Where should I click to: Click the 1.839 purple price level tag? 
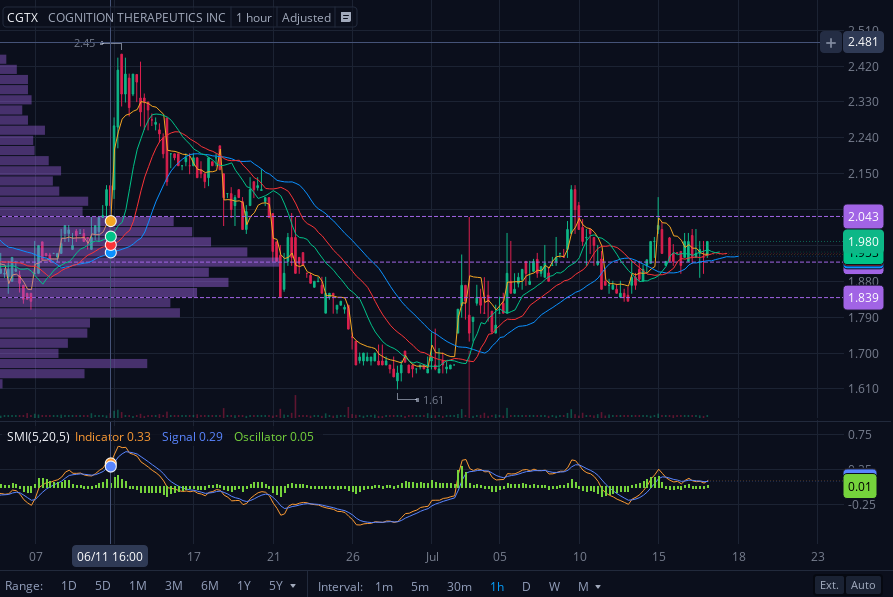point(863,297)
